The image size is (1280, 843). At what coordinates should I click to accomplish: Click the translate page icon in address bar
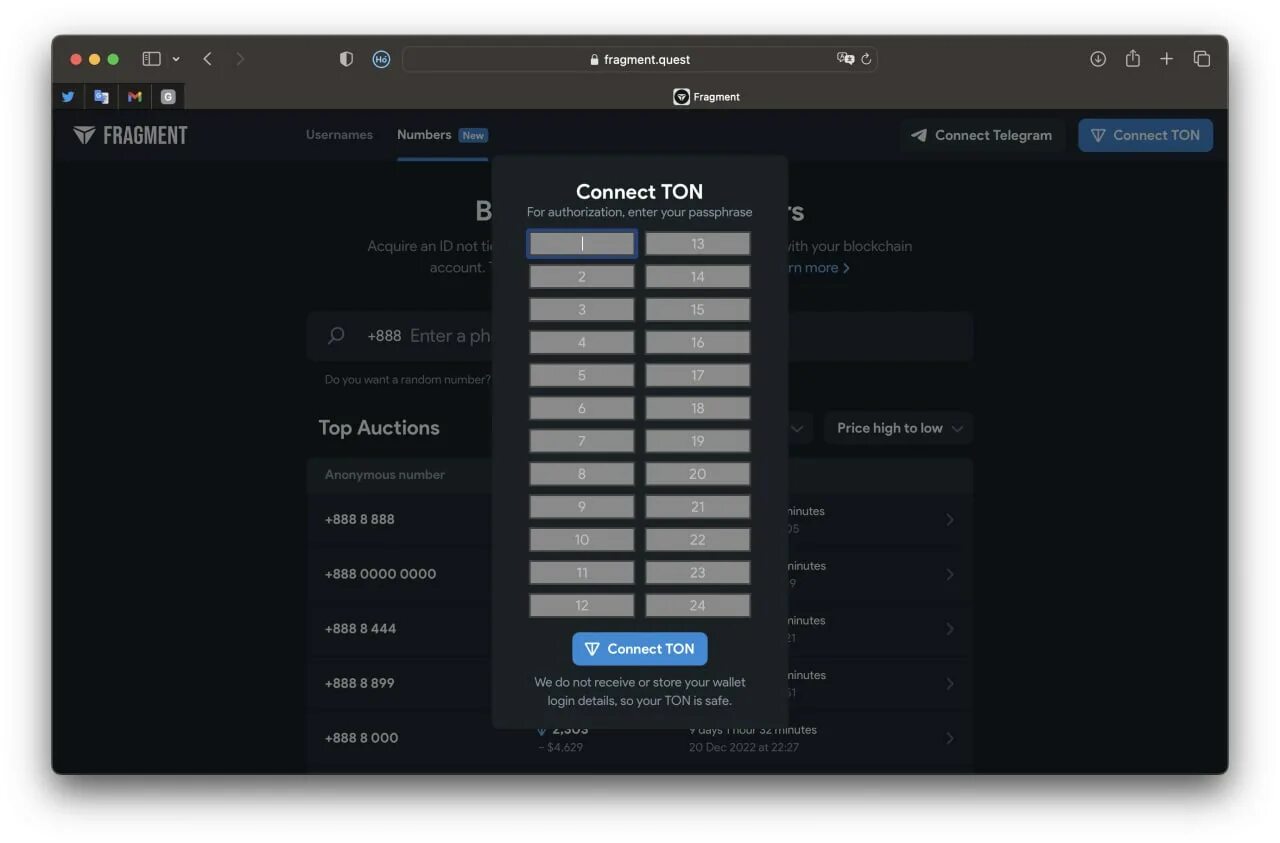pos(845,59)
